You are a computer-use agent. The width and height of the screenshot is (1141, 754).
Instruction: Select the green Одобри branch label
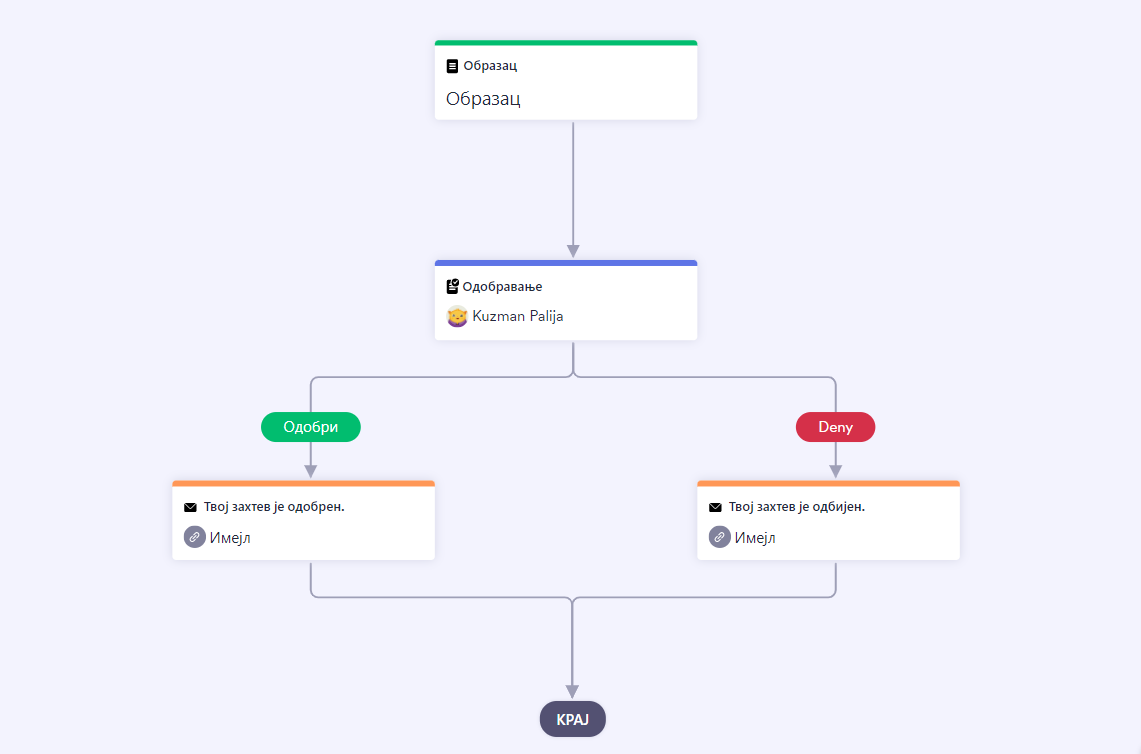click(311, 427)
